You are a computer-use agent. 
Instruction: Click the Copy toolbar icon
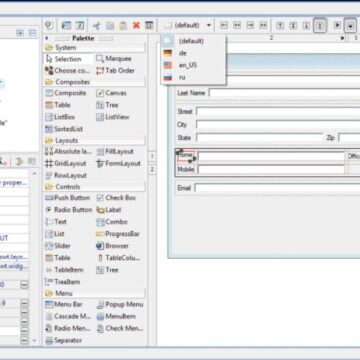coord(110,25)
